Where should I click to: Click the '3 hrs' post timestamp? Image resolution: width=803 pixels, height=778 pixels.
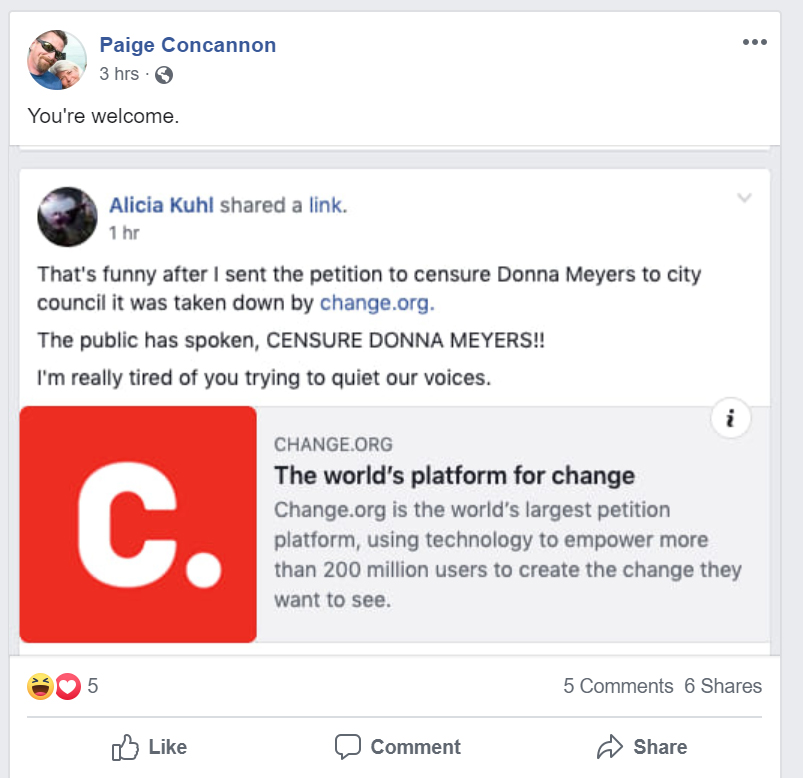(x=119, y=74)
